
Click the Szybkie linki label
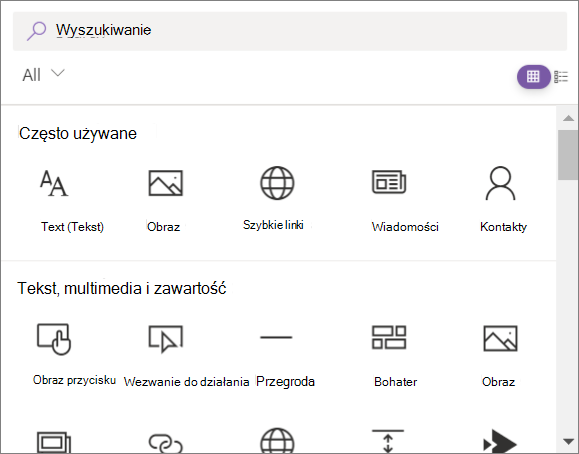[273, 225]
